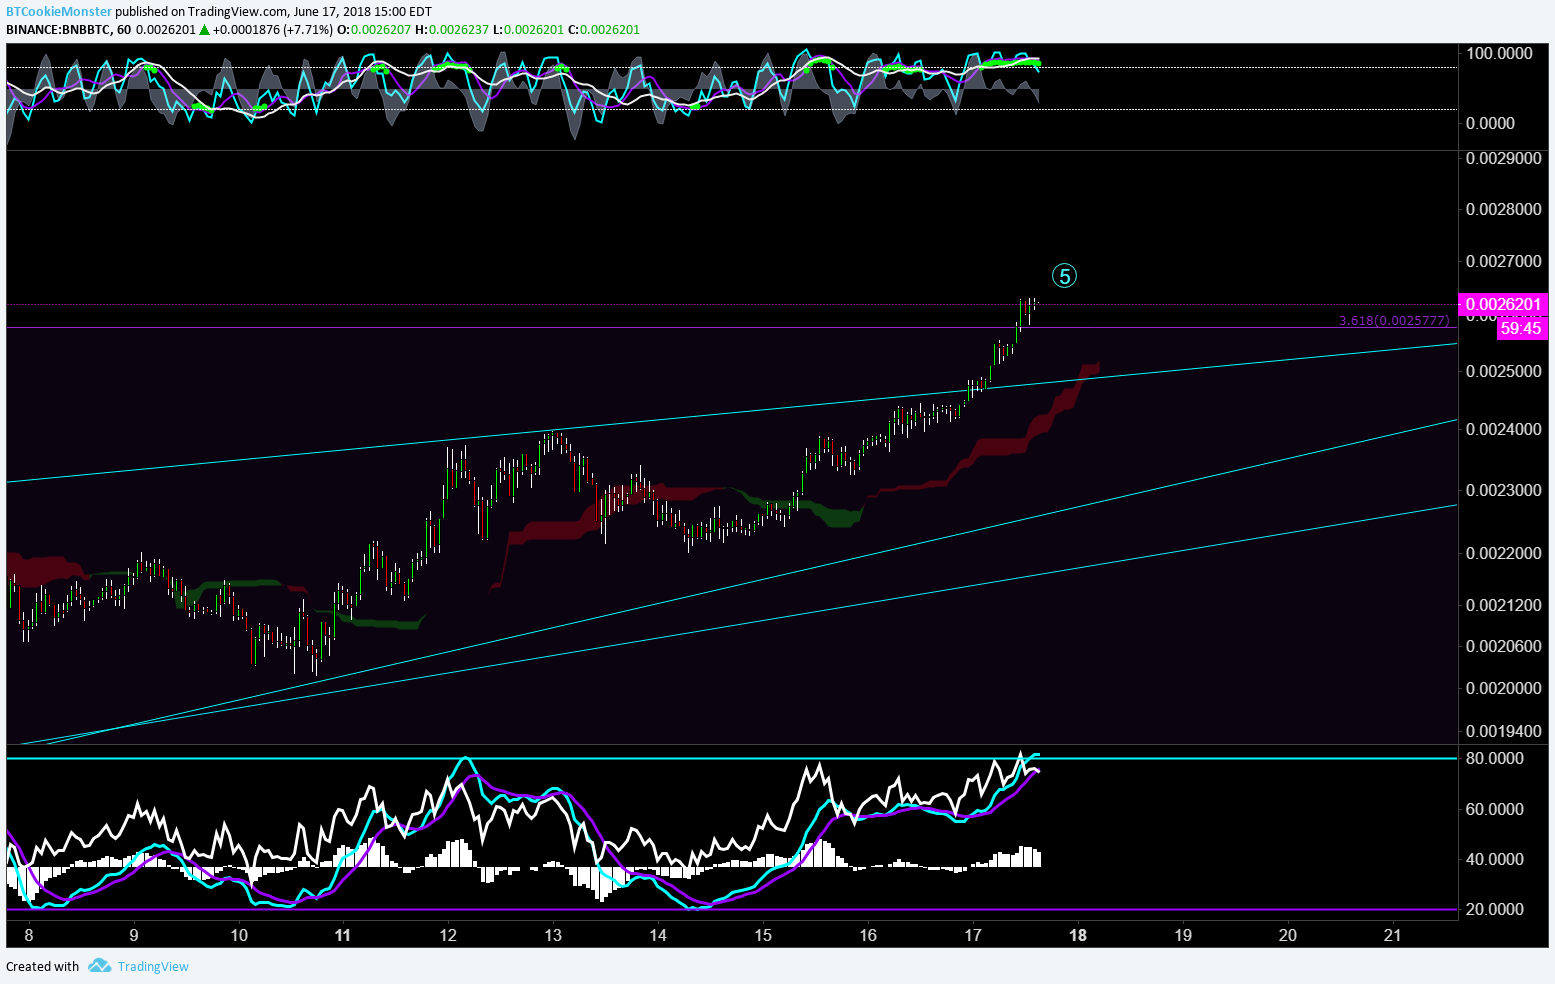Click the 0.0000 top oscillator scale label
This screenshot has height=984, width=1555.
tap(1490, 123)
